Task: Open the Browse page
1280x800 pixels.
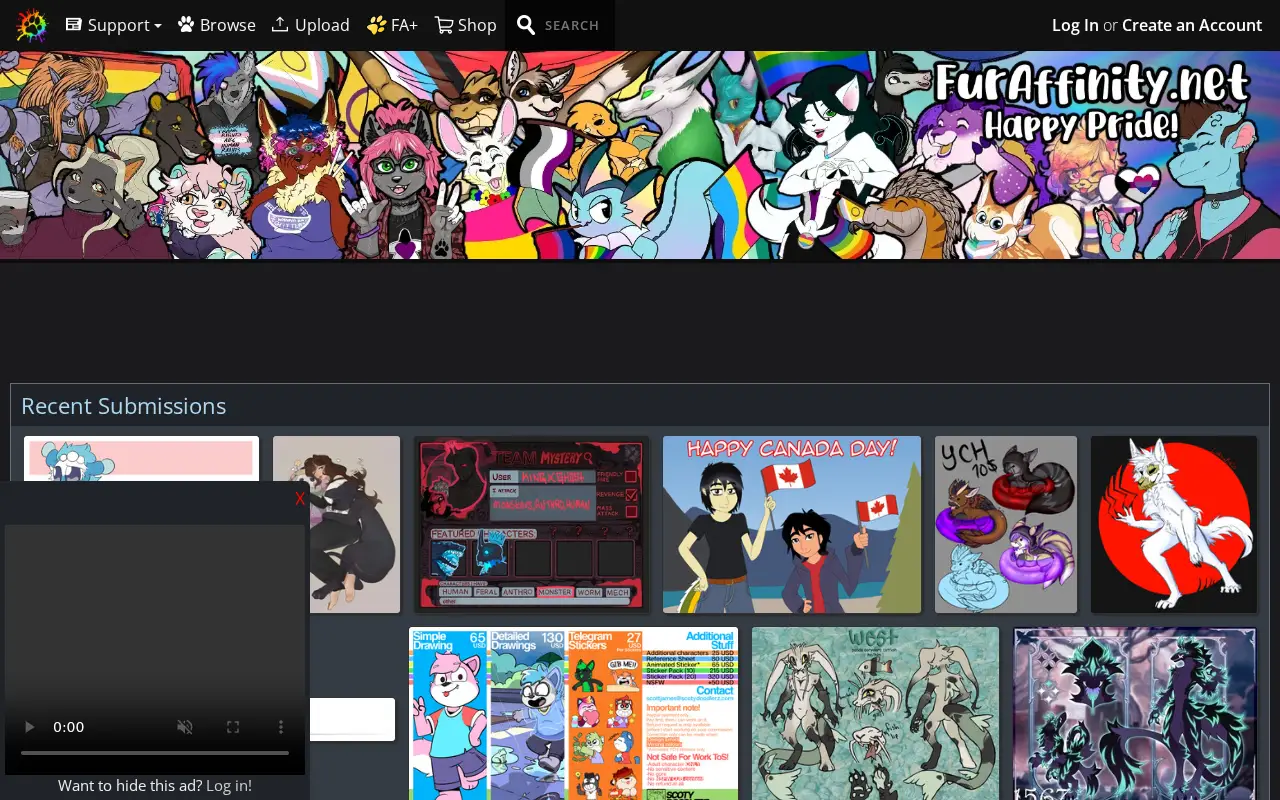Action: tap(217, 25)
